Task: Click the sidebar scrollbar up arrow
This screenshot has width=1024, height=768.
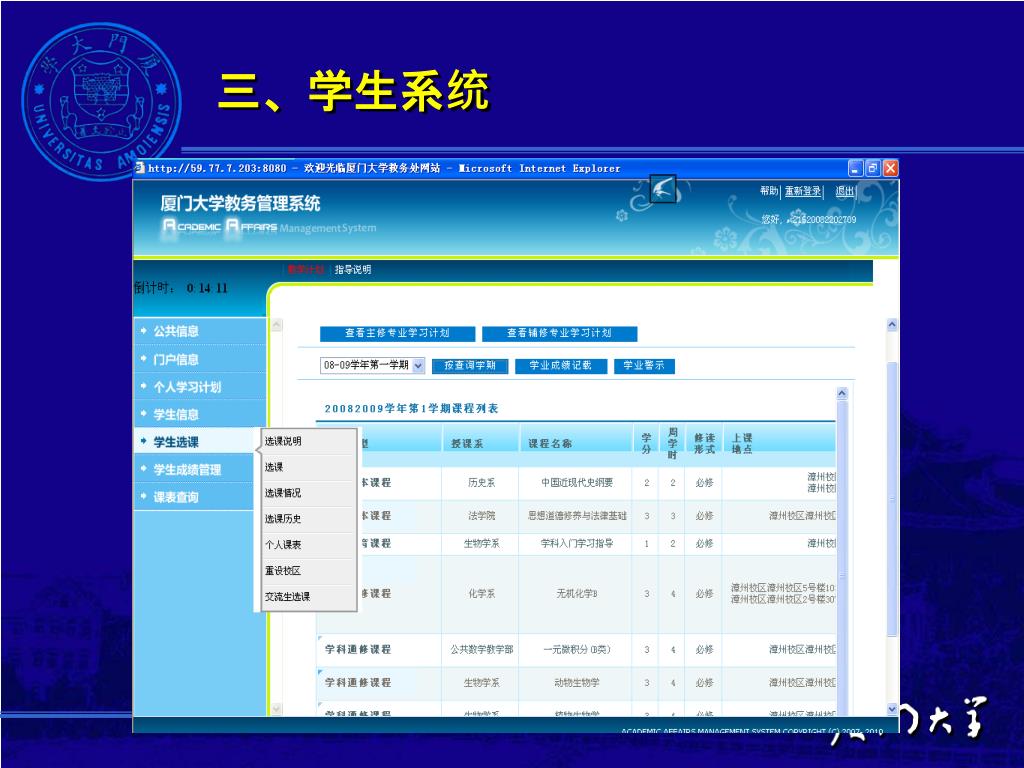Action: pos(276,325)
